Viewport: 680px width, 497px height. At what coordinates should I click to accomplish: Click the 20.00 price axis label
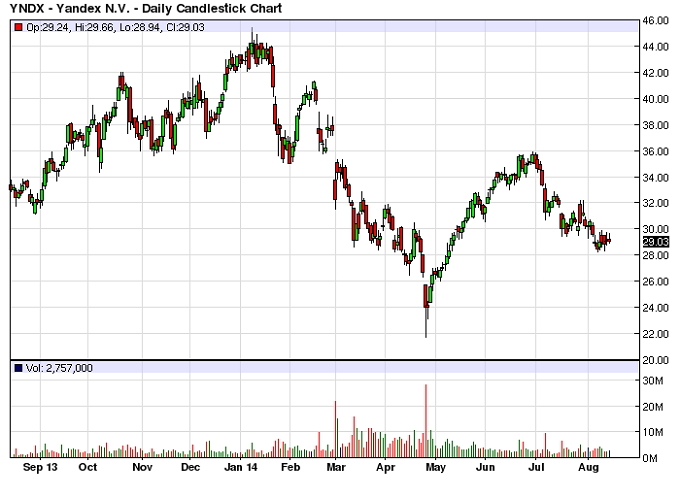coord(656,360)
